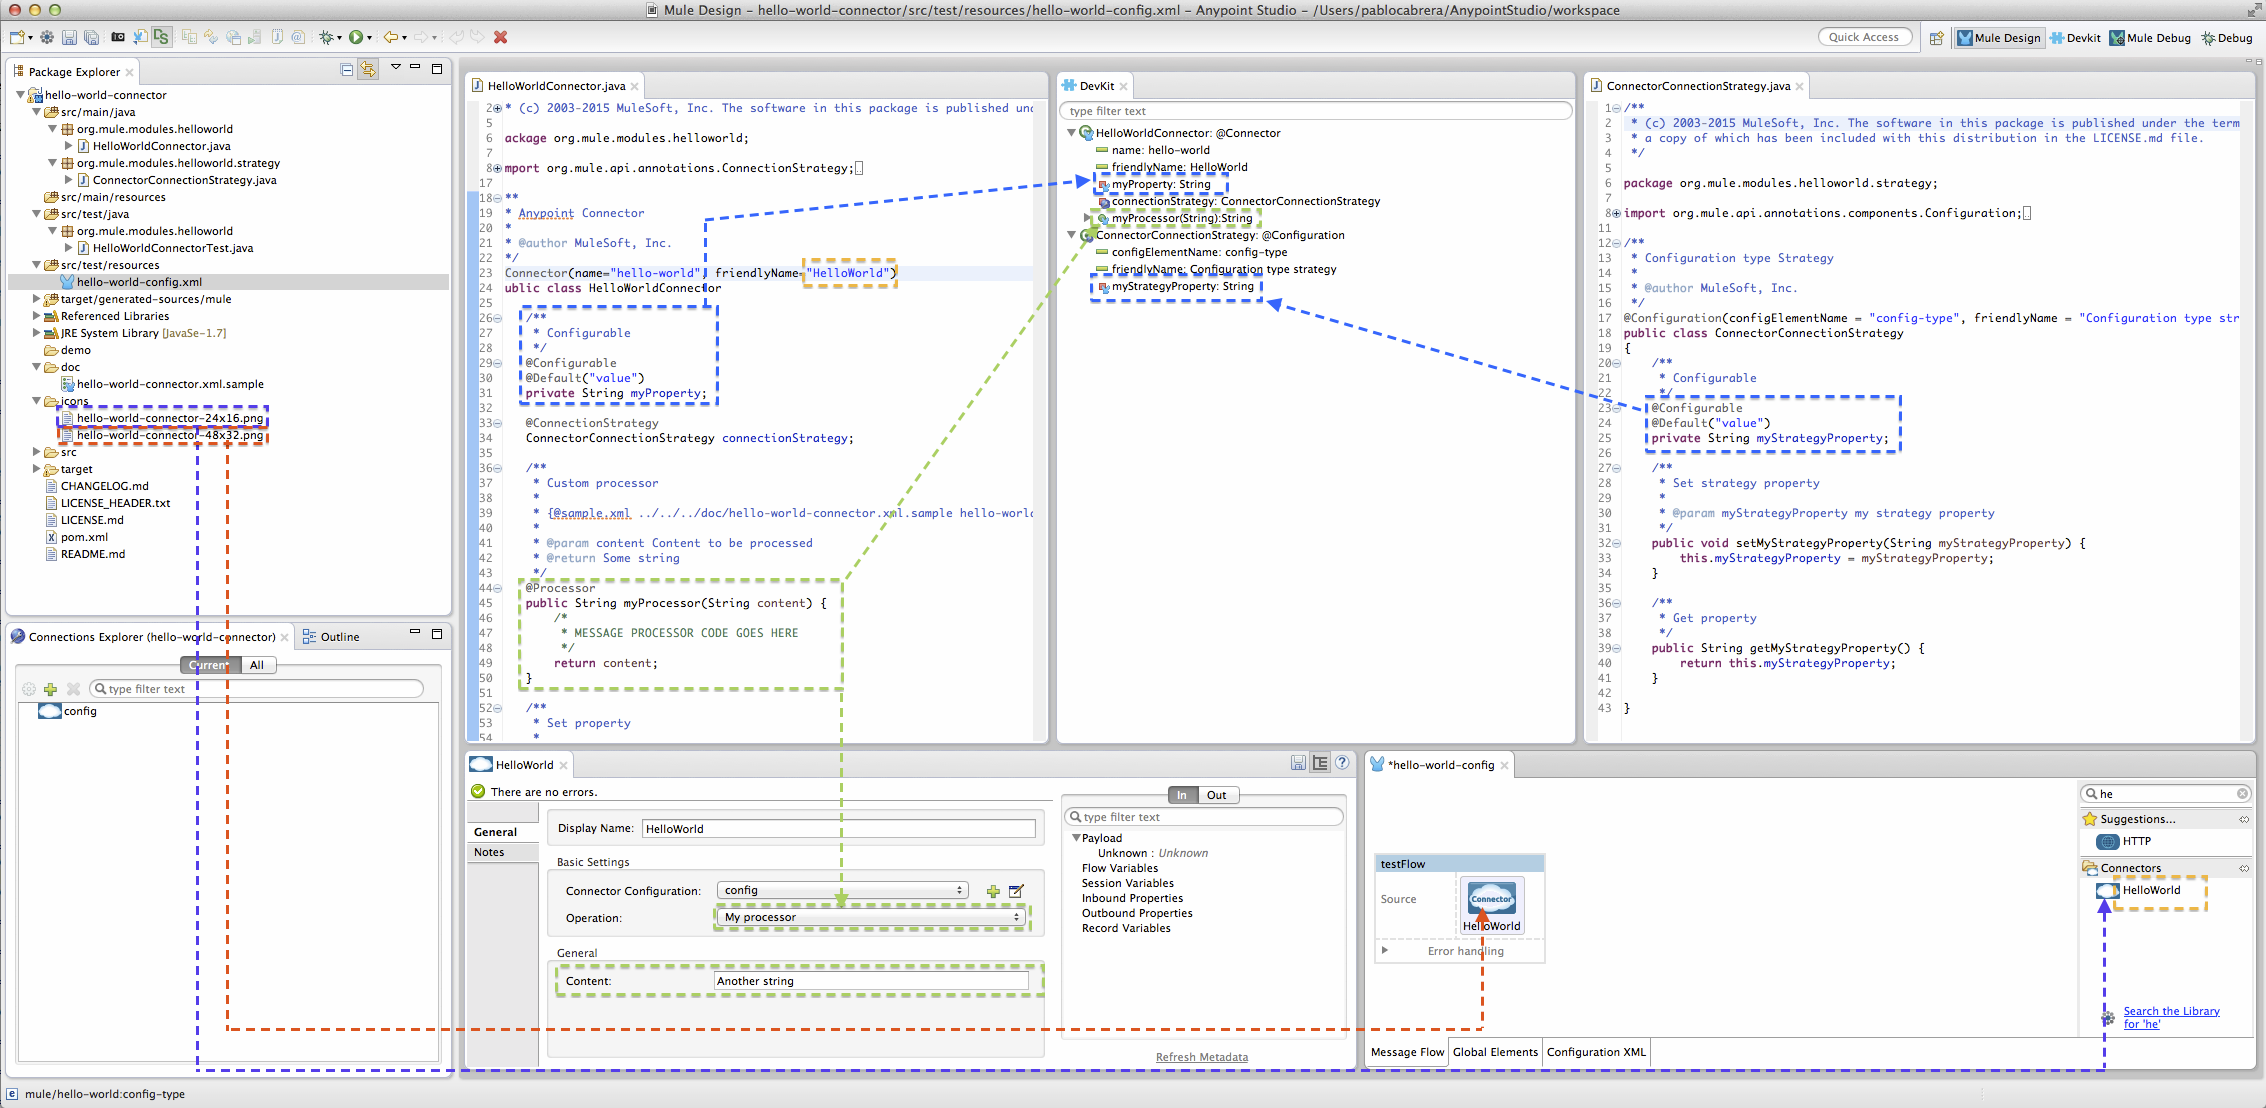Click the Refresh Metadata link
The width and height of the screenshot is (2266, 1108).
[x=1202, y=1056]
